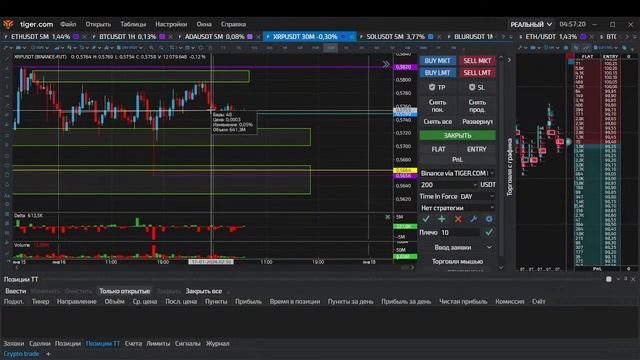Collapse trade panel with right chevron arrow
The width and height of the screenshot is (640, 360).
tap(509, 60)
